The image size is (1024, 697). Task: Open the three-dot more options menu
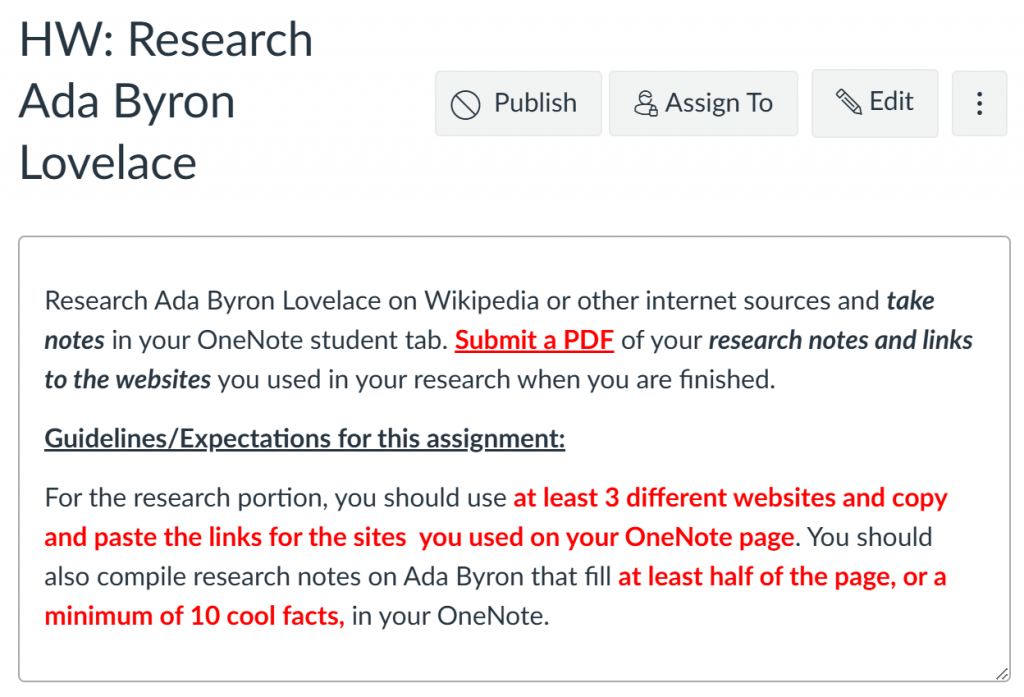click(x=979, y=103)
